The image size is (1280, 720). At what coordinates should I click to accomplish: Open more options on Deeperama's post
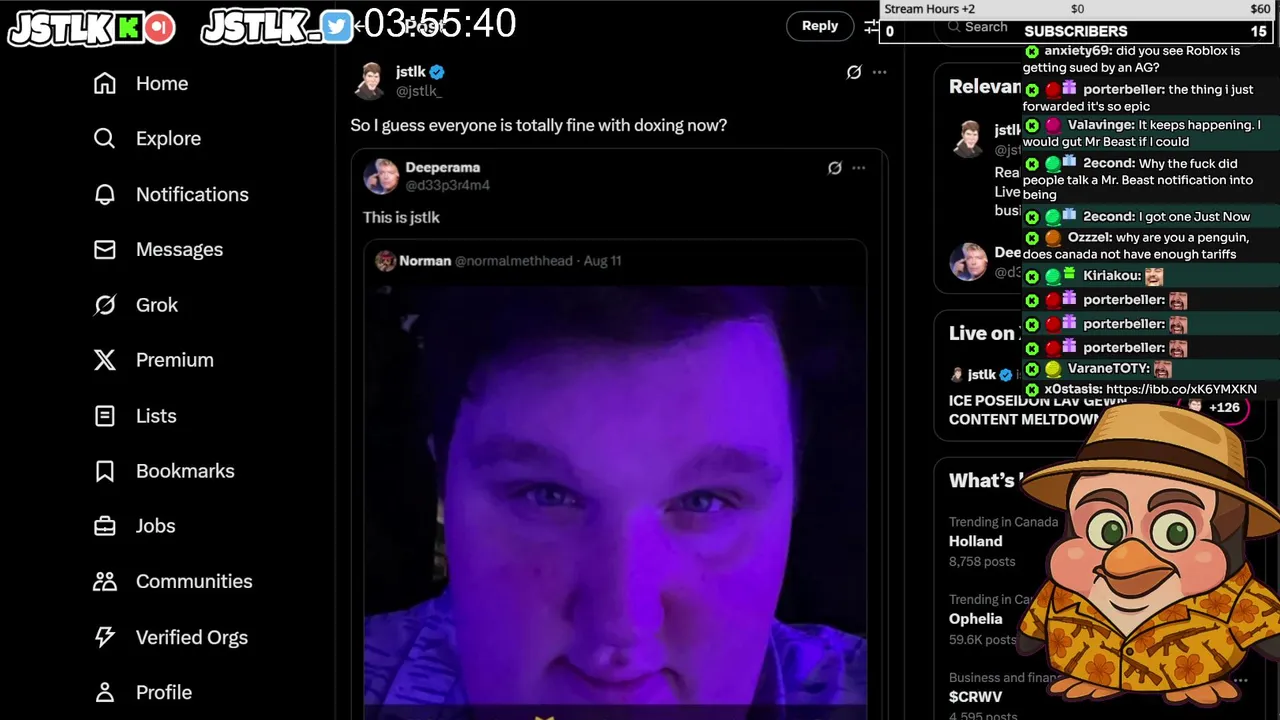(859, 168)
